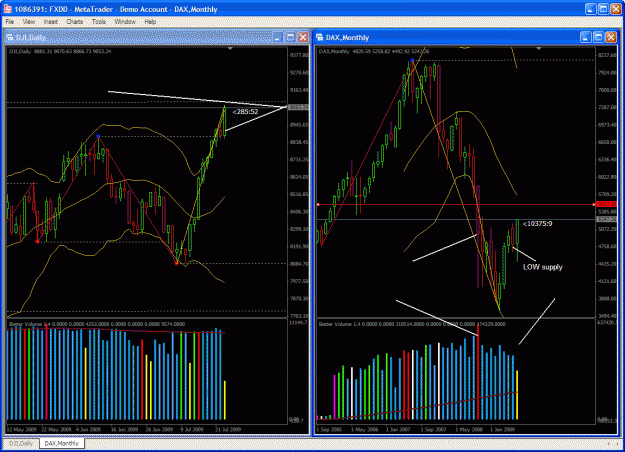Click the MetaTrader application icon in title bar
This screenshot has width=625, height=452.
(7, 9)
